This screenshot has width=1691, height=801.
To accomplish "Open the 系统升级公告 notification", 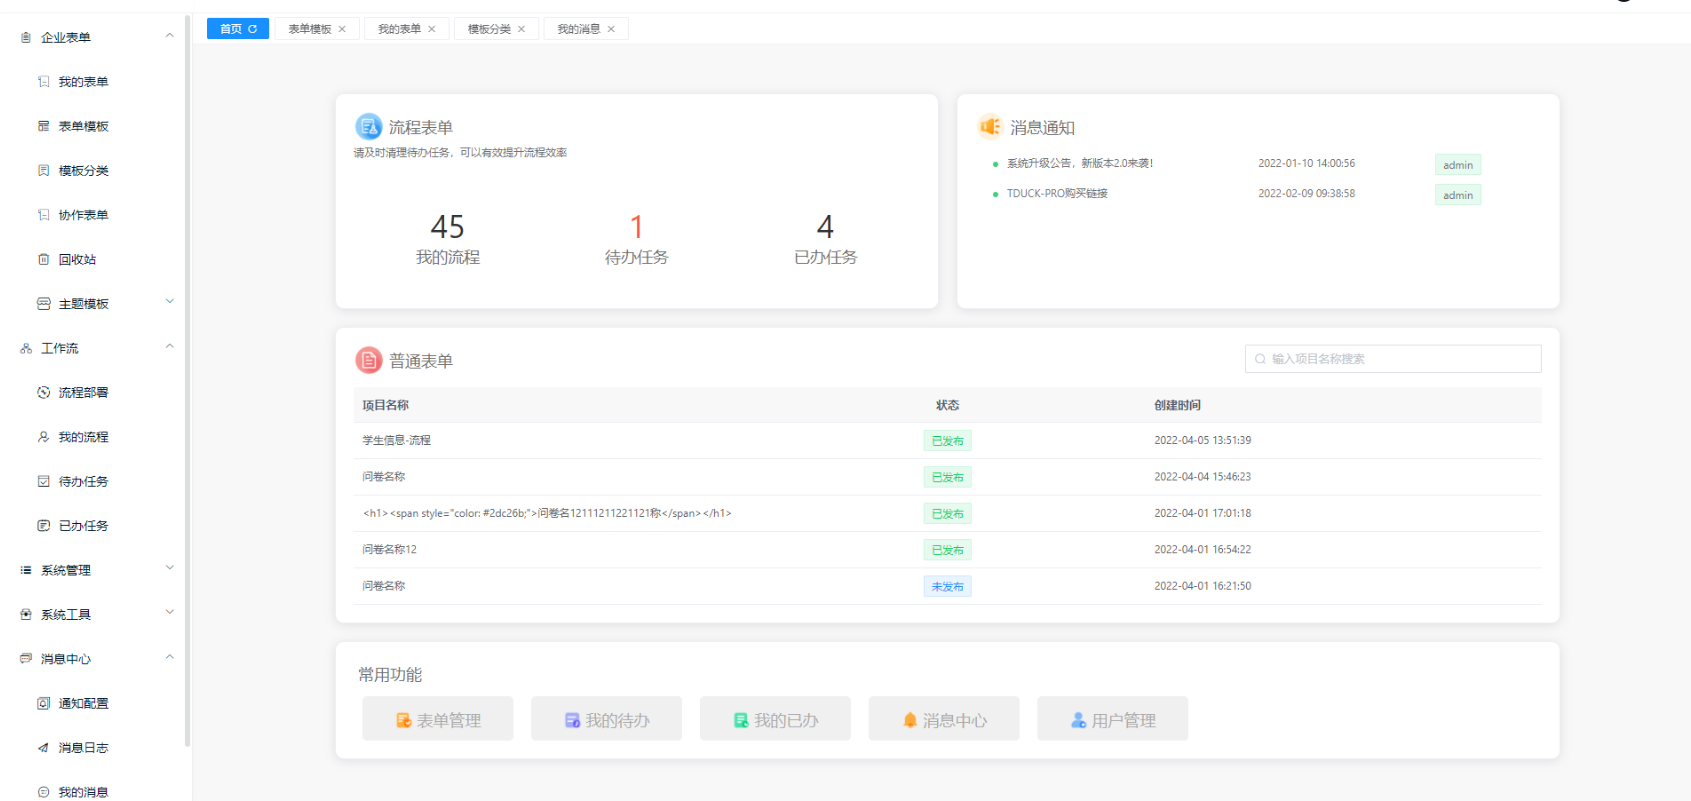I will (x=1080, y=163).
